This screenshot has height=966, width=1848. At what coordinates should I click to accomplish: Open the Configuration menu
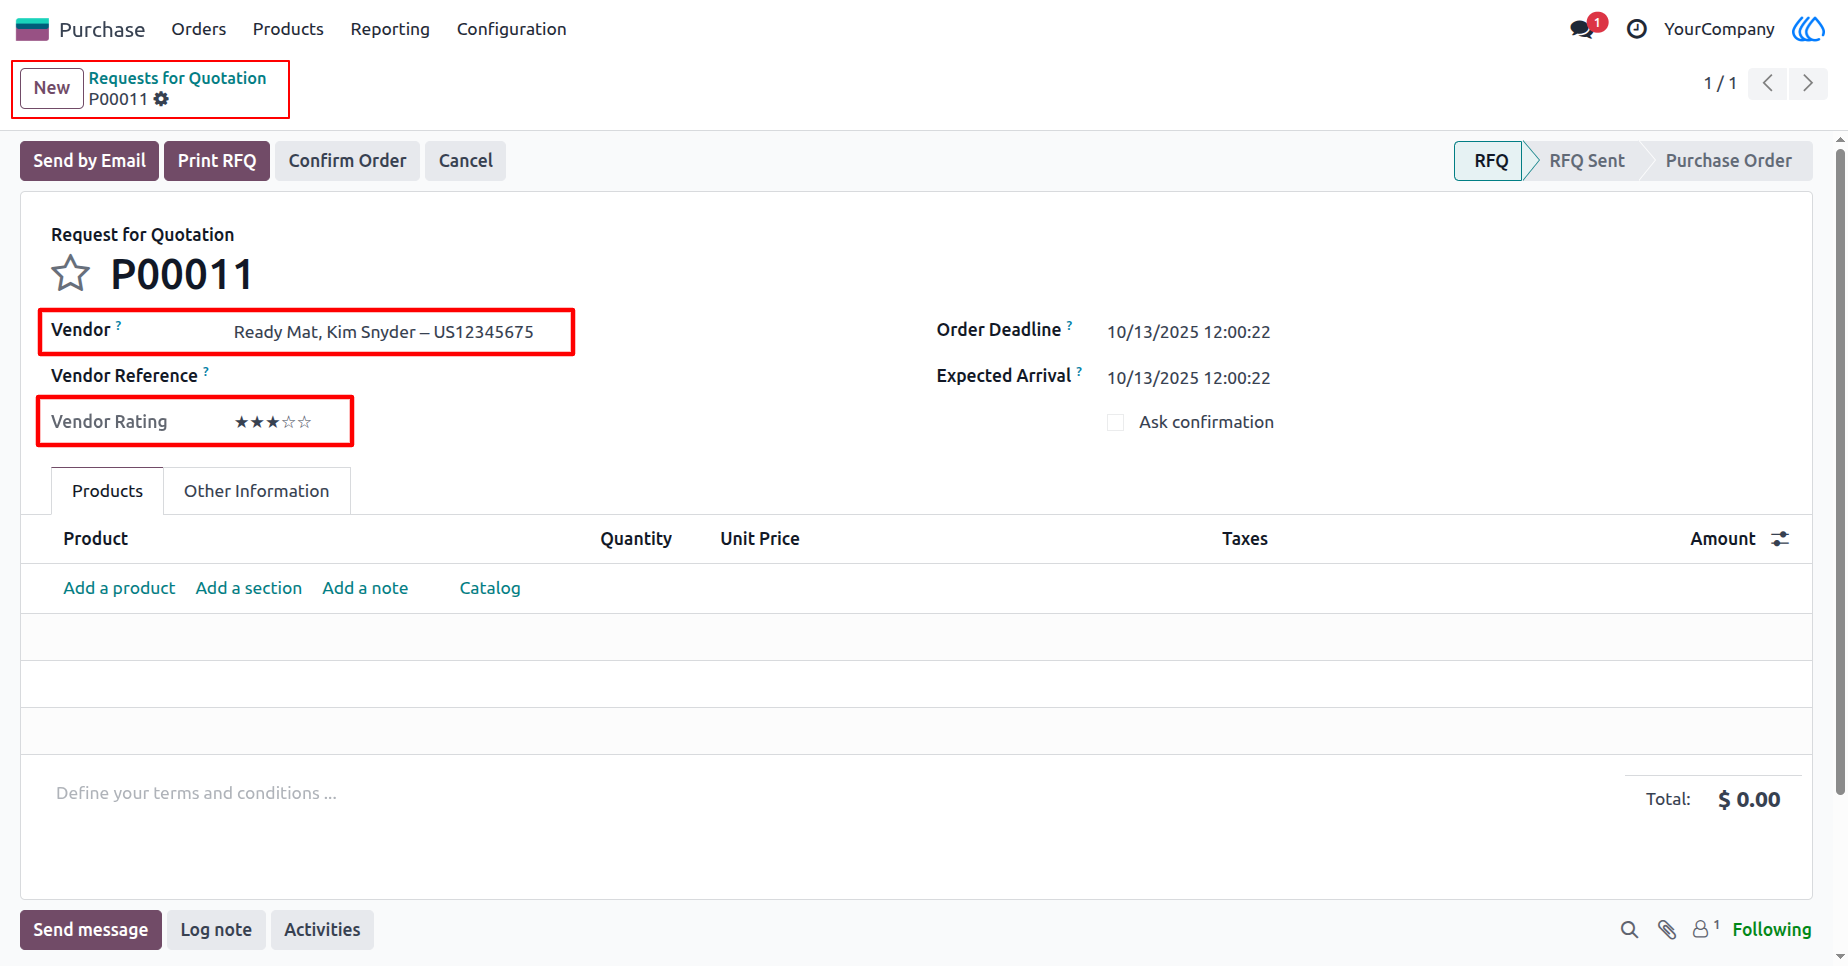(511, 29)
